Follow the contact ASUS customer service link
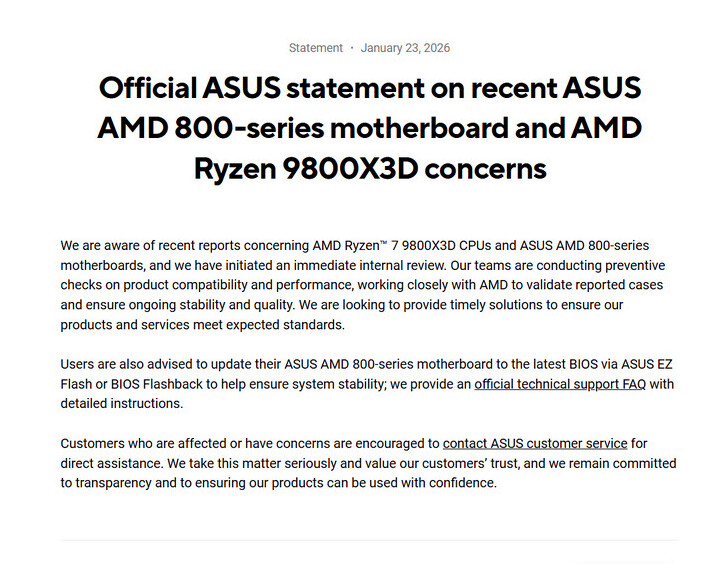The width and height of the screenshot is (727, 564). tap(535, 443)
